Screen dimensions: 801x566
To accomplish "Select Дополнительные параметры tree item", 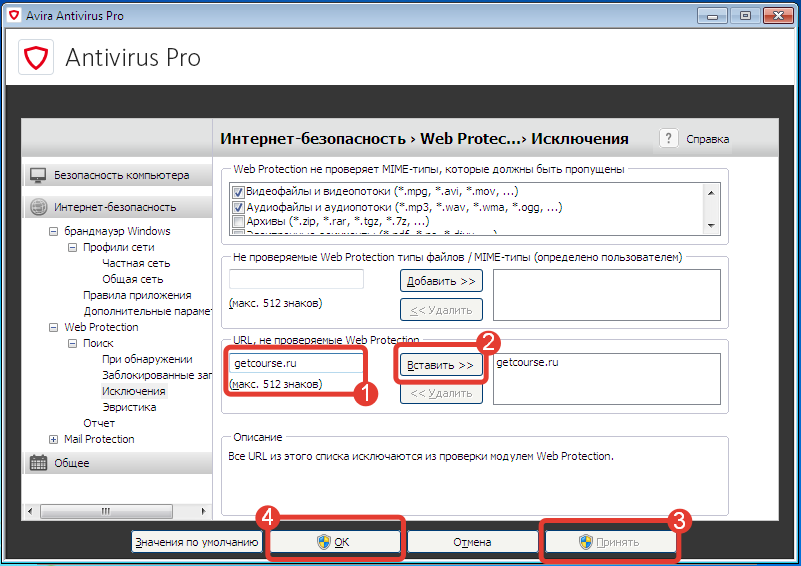I will pyautogui.click(x=147, y=311).
